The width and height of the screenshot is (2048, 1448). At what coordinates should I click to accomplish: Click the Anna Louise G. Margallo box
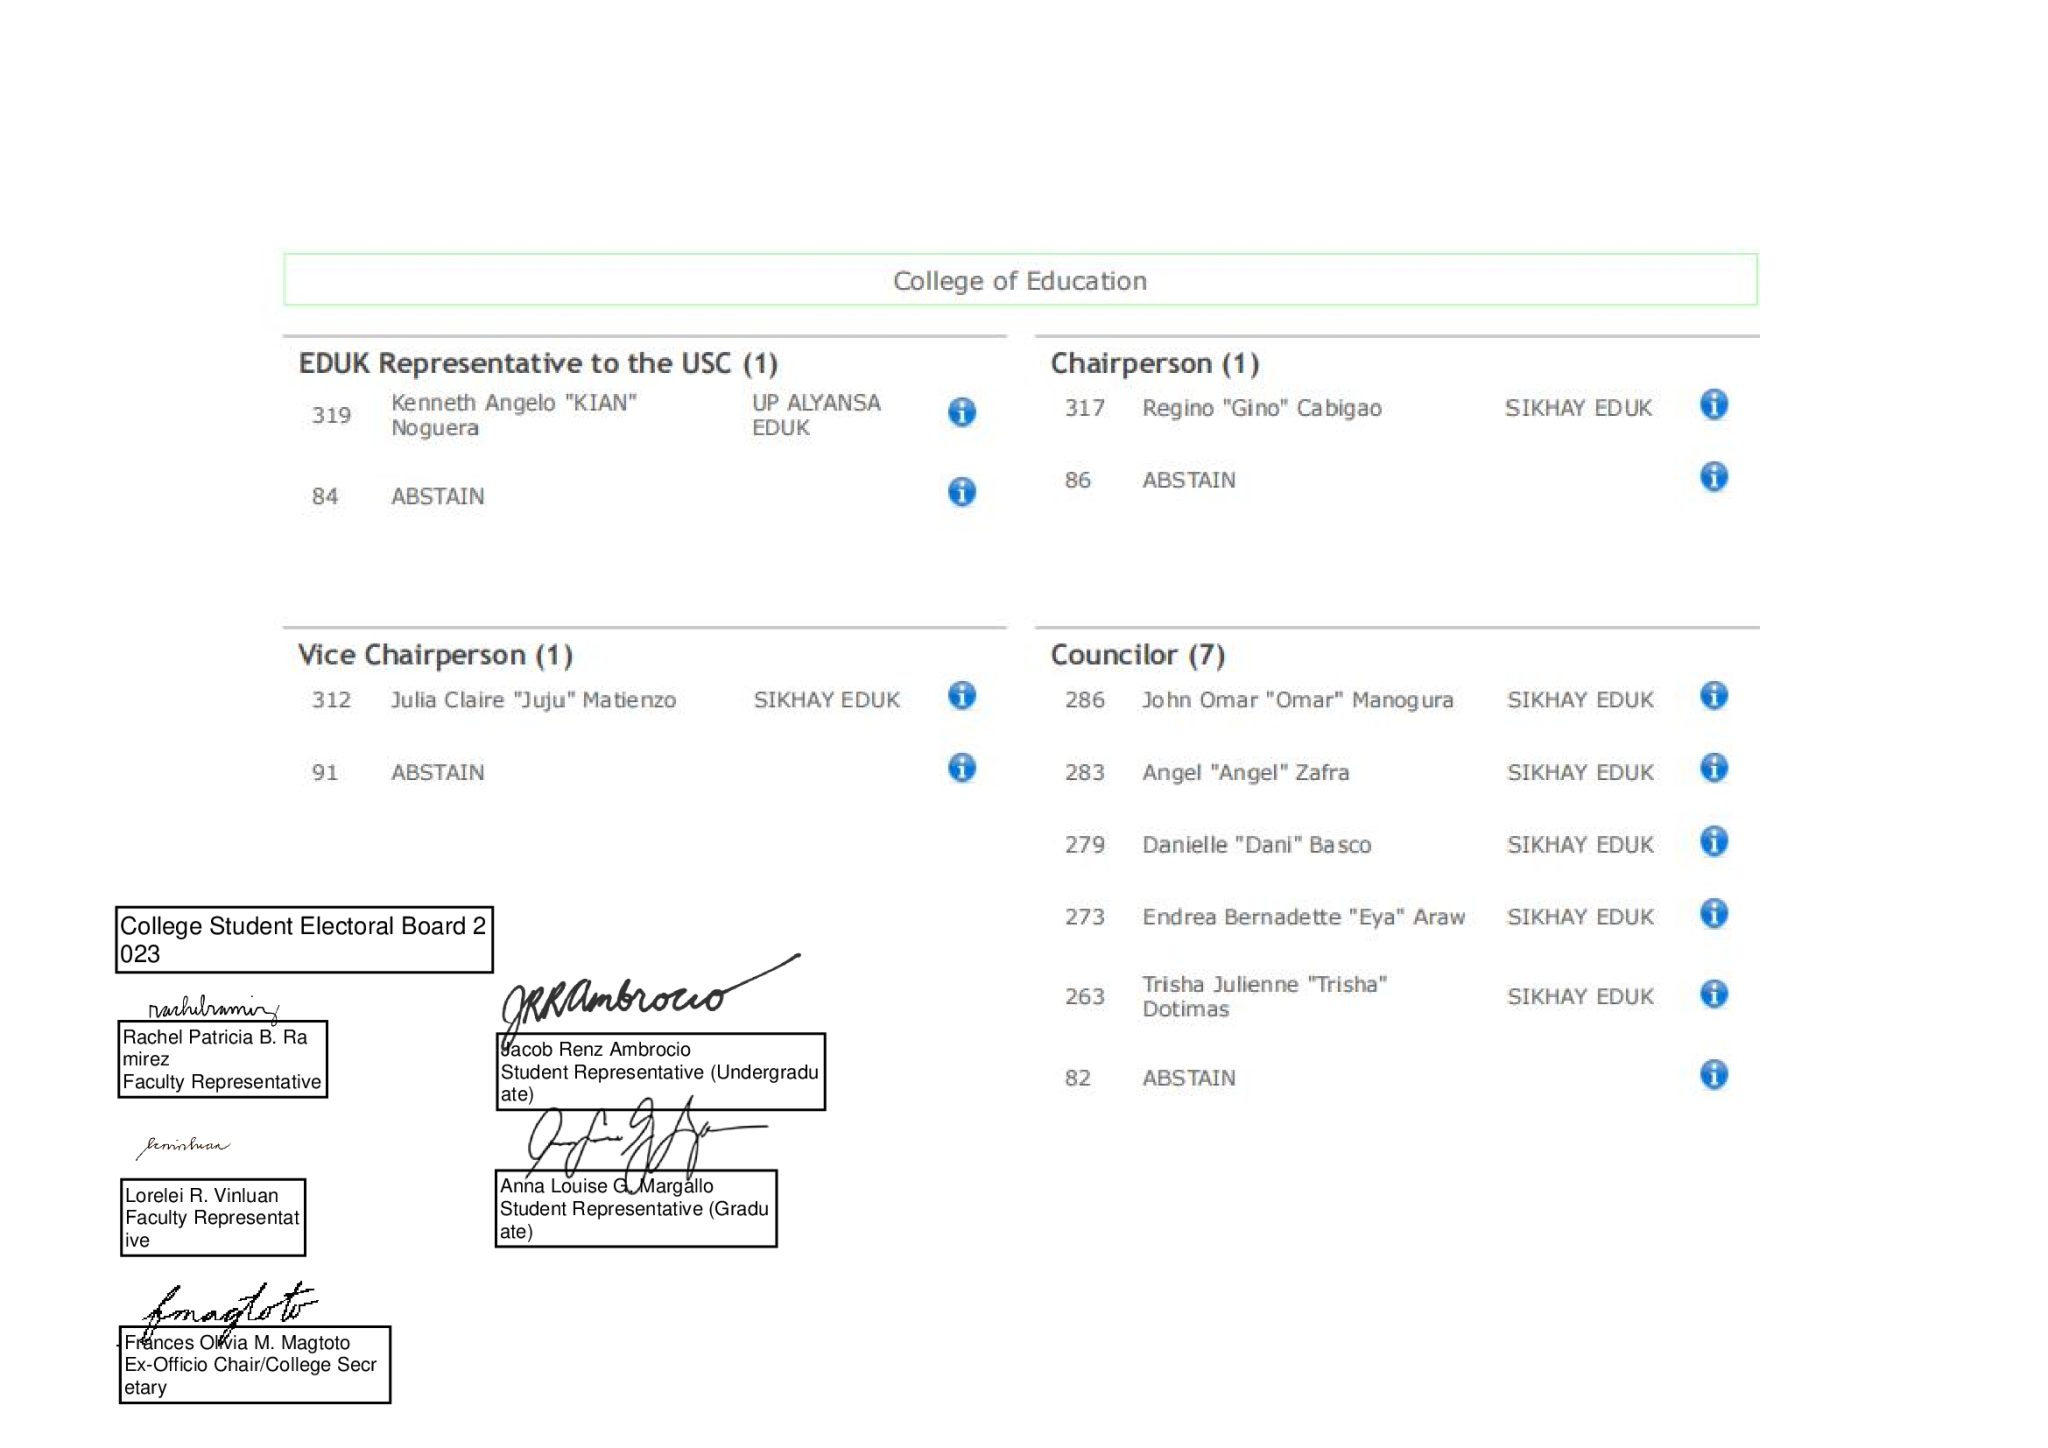tap(636, 1208)
